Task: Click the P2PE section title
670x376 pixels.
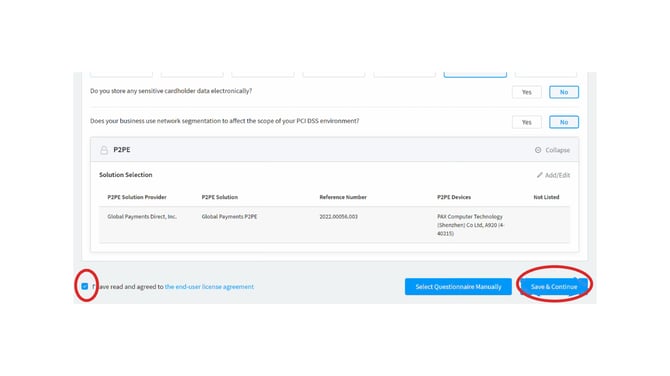Action: tap(122, 150)
